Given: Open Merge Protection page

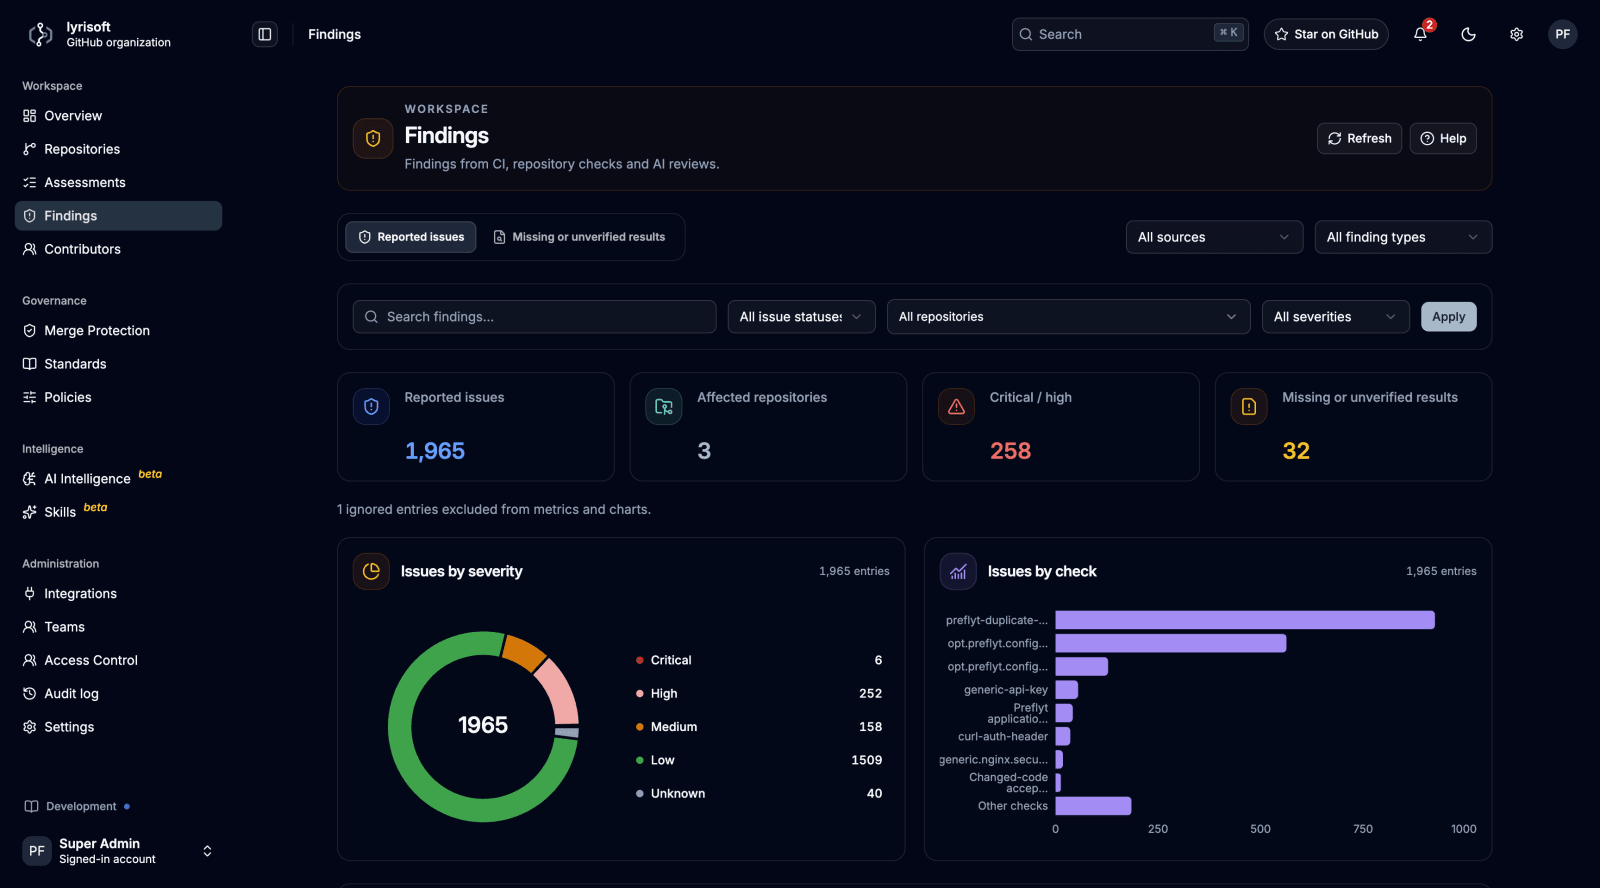Looking at the screenshot, I should coord(118,331).
